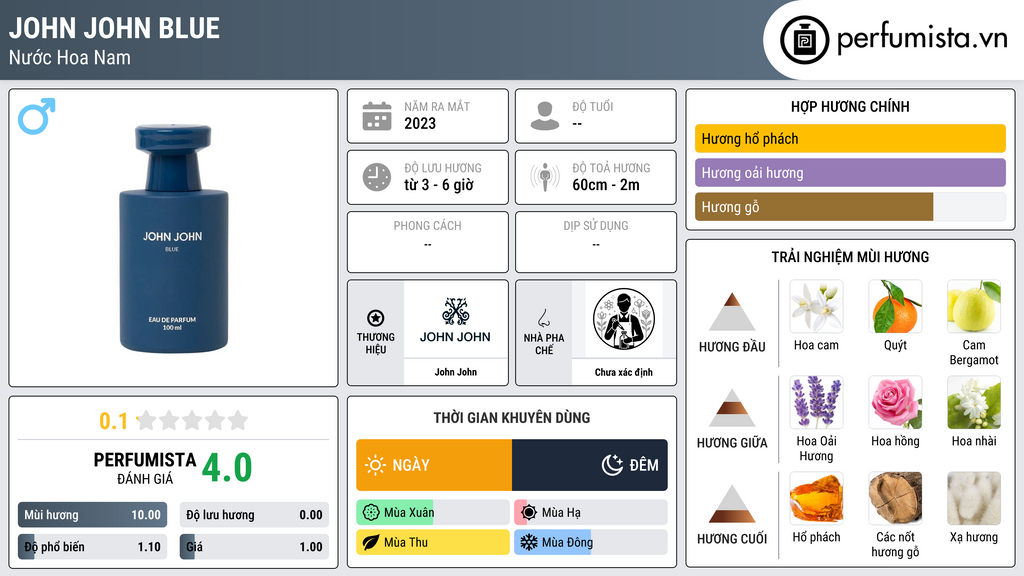Screen dimensions: 1024x576
Task: Click the từ 3 - 6 giờ longevity value
Action: pos(439,185)
